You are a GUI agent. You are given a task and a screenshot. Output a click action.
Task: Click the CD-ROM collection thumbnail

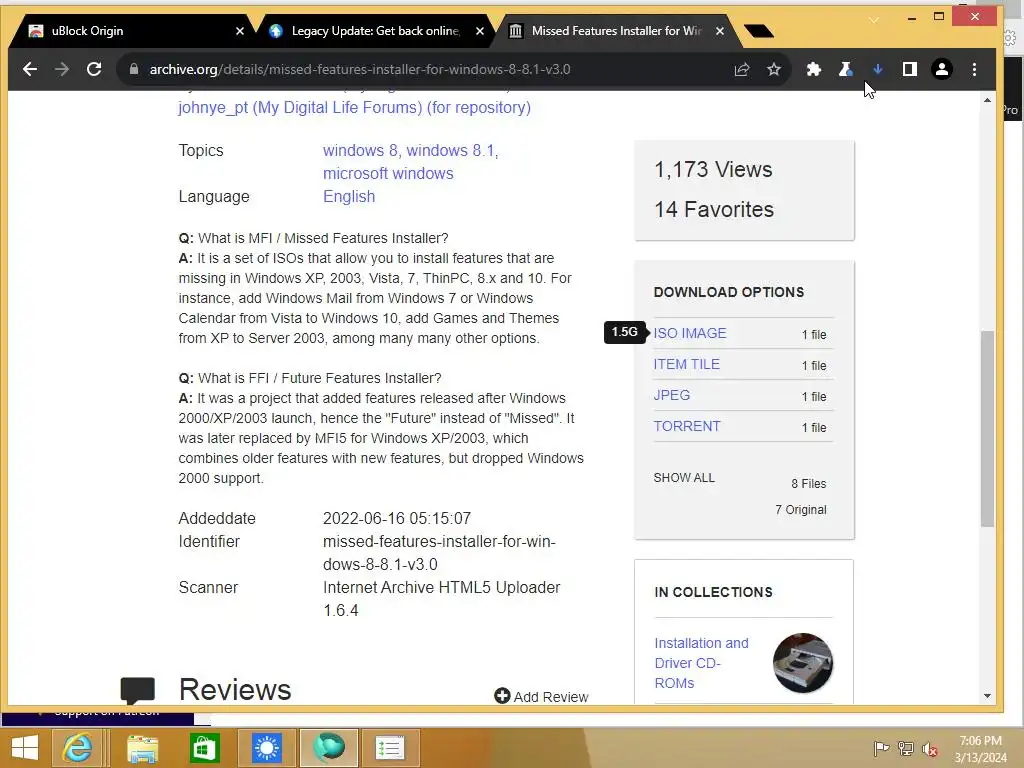[803, 663]
